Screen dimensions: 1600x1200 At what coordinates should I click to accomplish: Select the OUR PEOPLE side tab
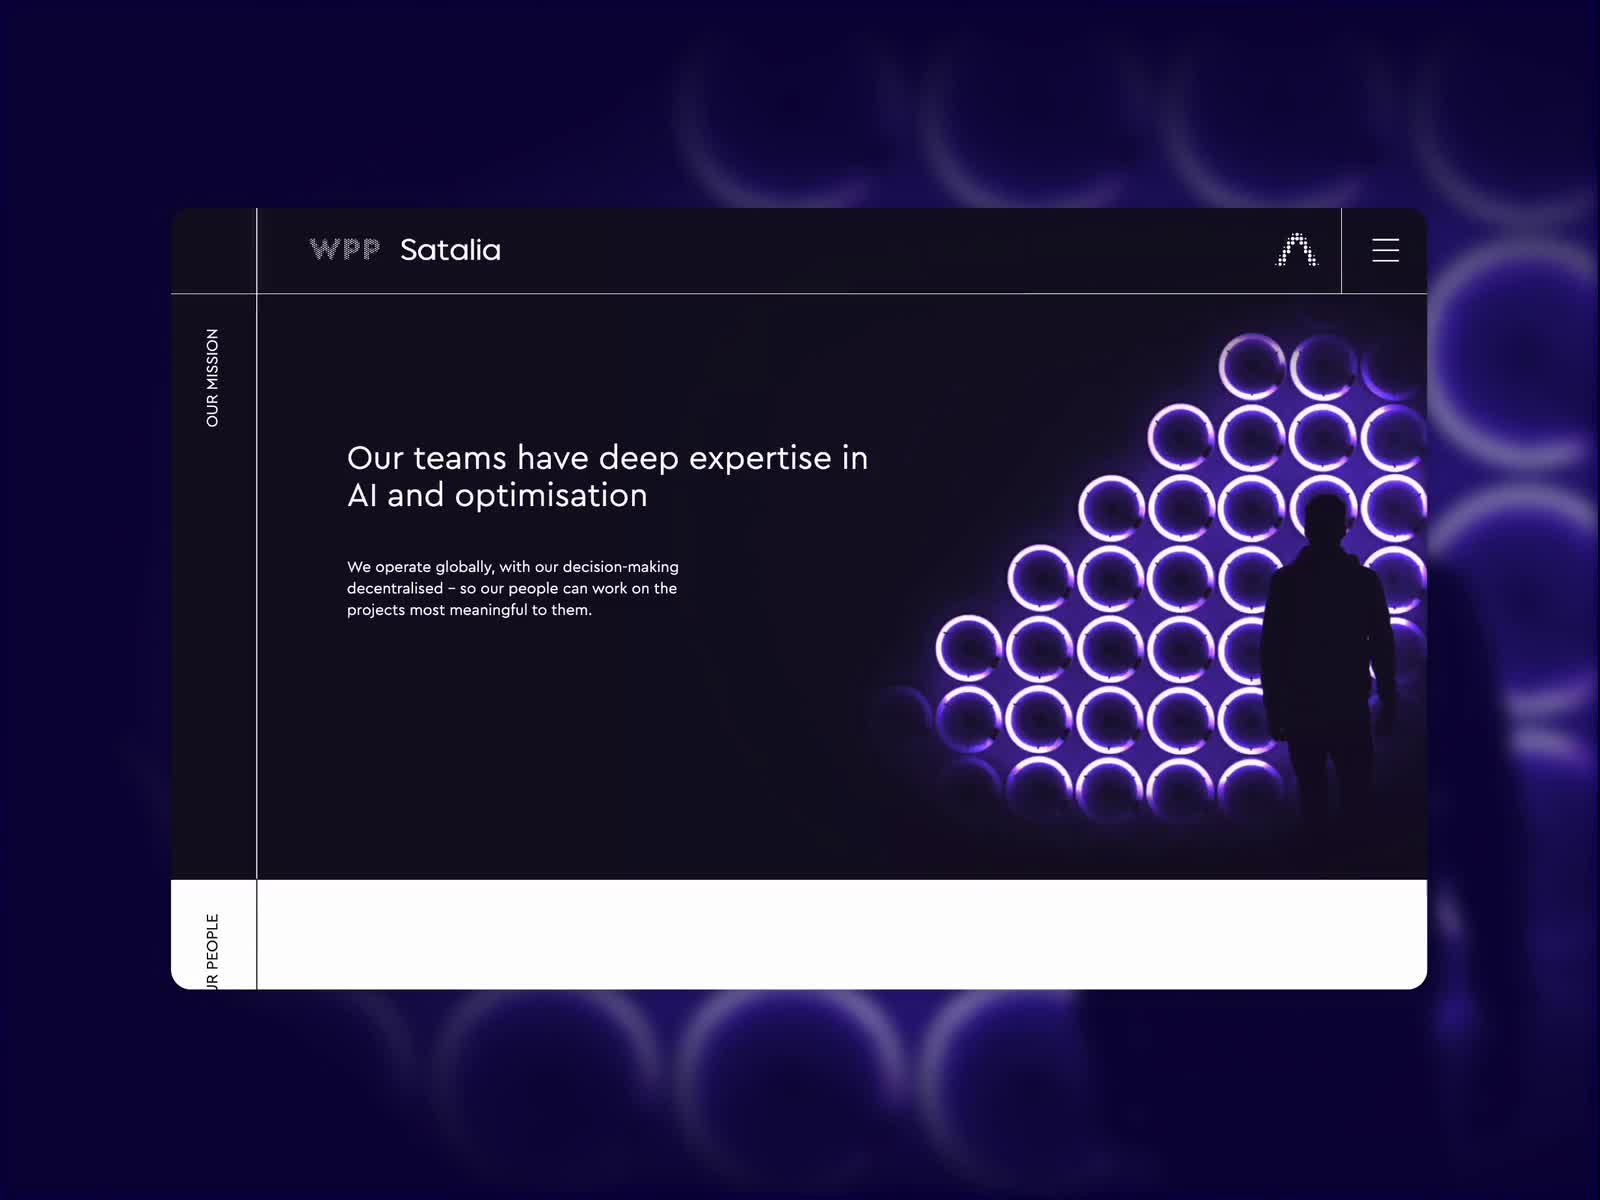coord(212,950)
